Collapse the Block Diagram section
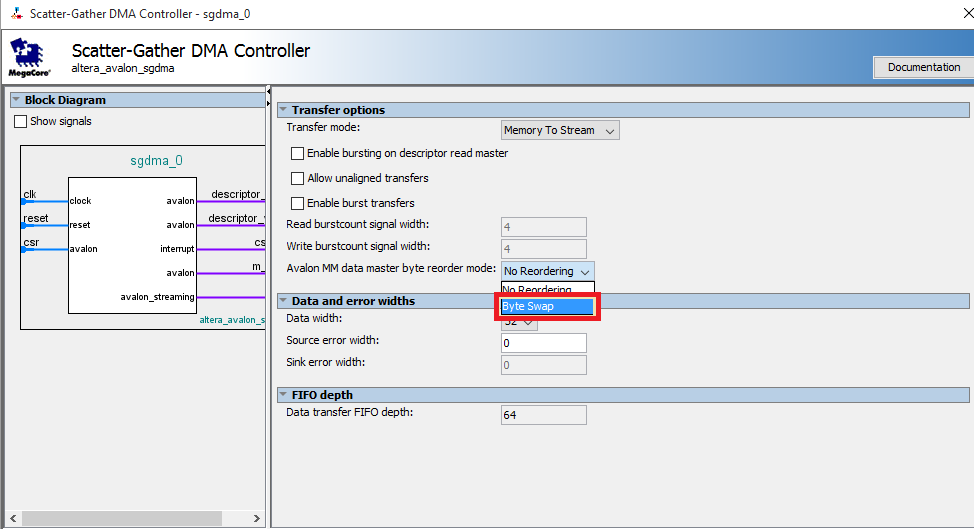974x529 pixels. (x=16, y=100)
